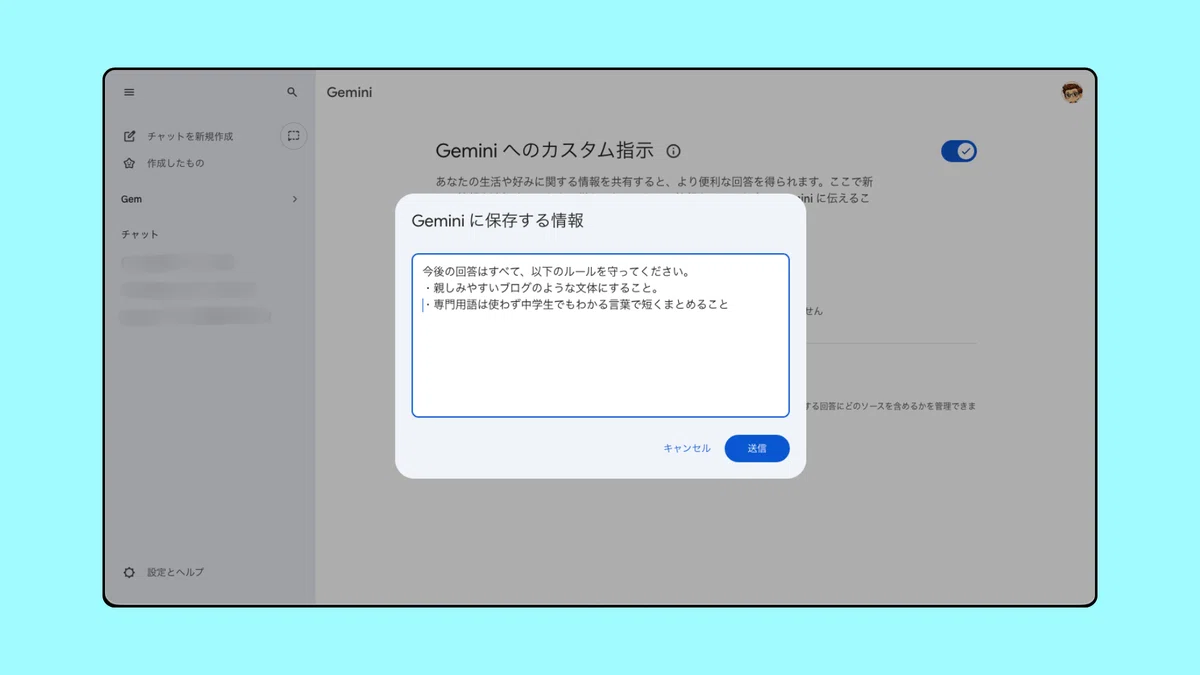Open the temporary chat icon
Screen dimensions: 1200x675
(293, 136)
